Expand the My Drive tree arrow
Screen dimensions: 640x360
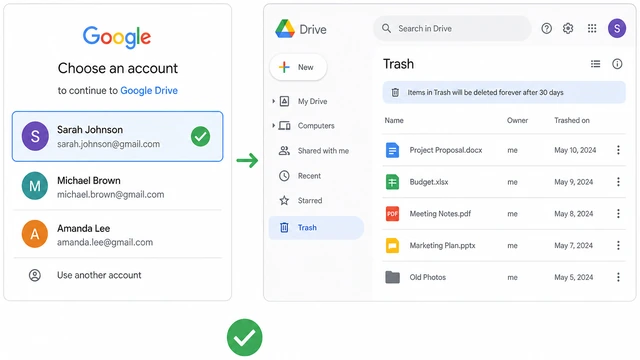pos(273,101)
